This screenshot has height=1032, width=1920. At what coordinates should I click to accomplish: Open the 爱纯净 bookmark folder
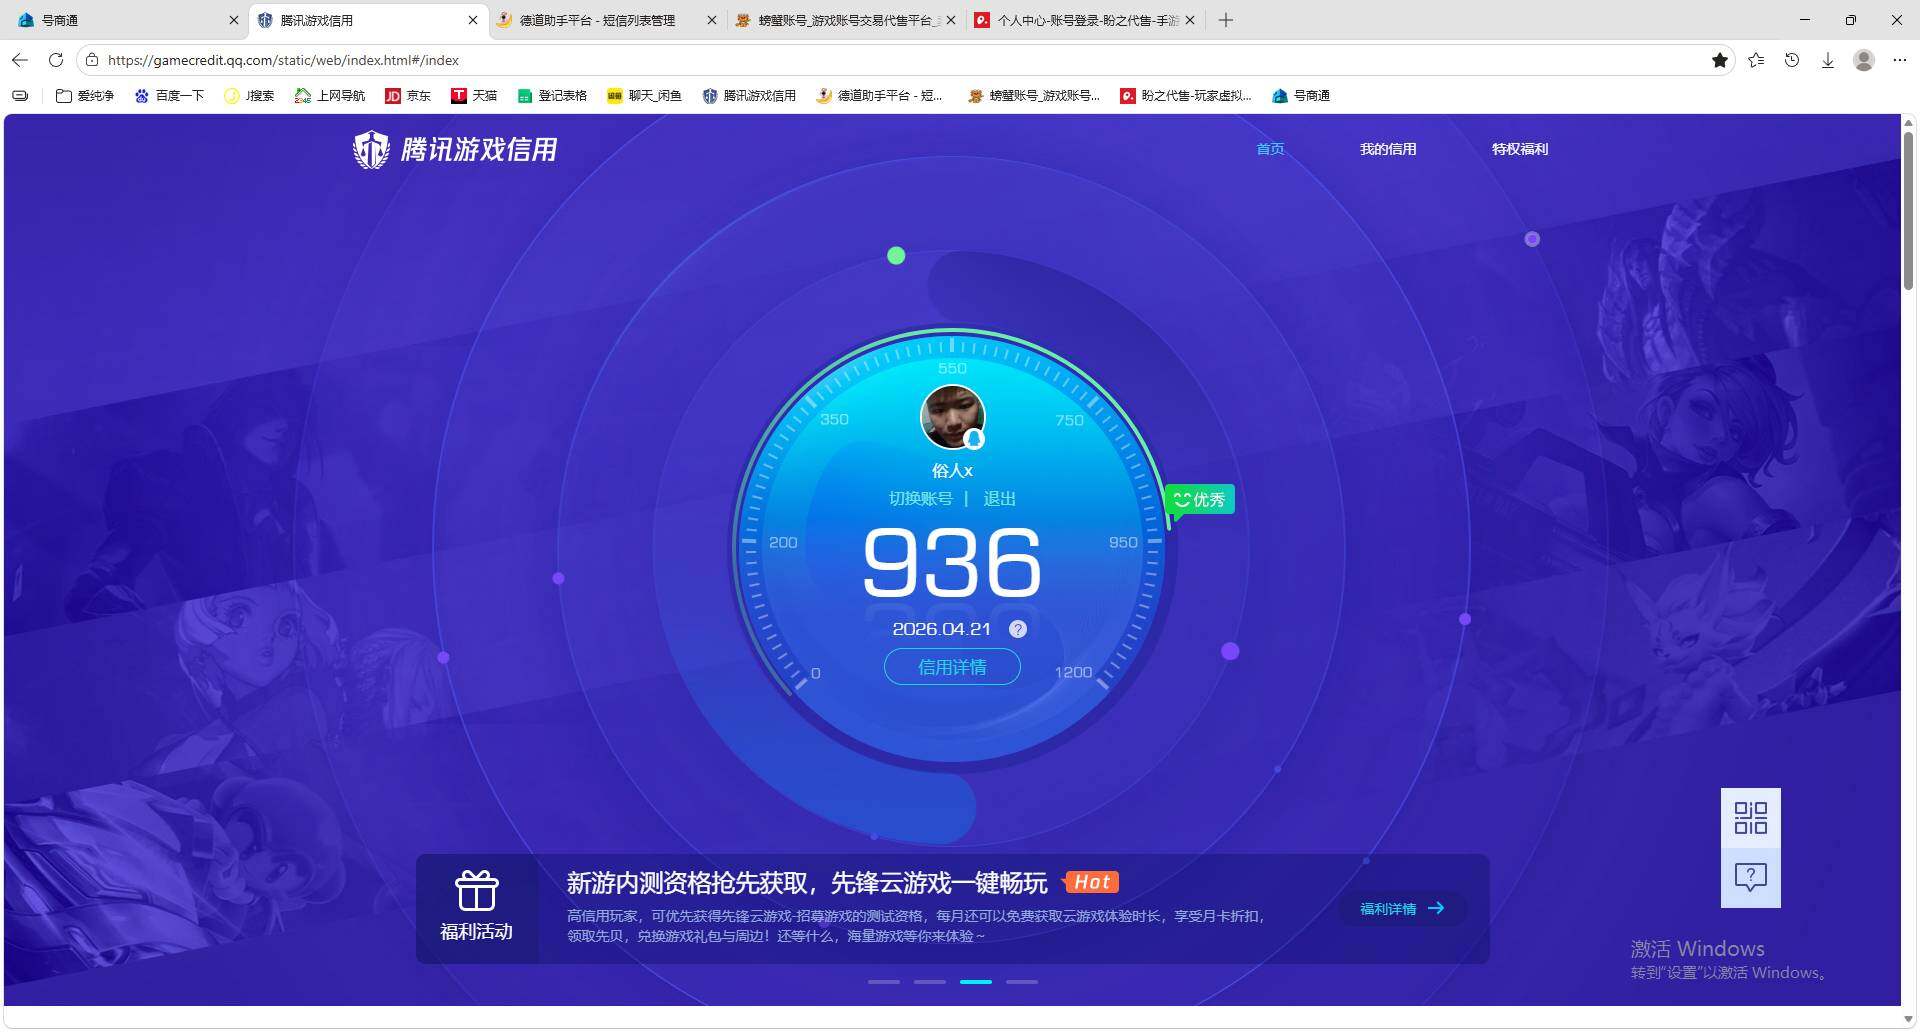click(x=85, y=96)
